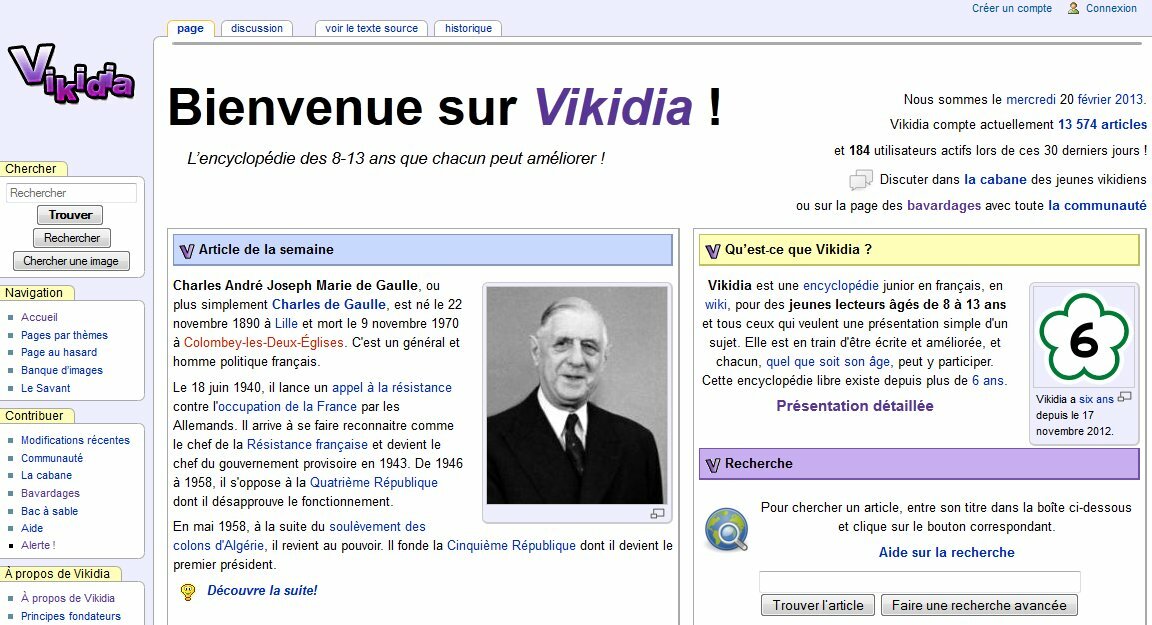Click the mercredi date link

point(1031,99)
